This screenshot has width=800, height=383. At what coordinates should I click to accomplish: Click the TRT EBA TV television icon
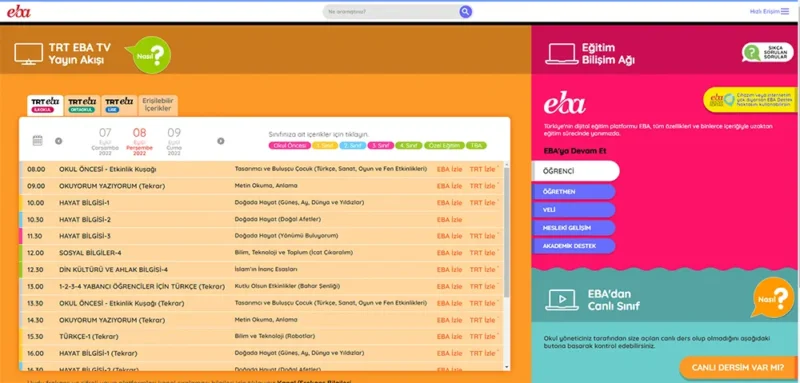tap(29, 54)
